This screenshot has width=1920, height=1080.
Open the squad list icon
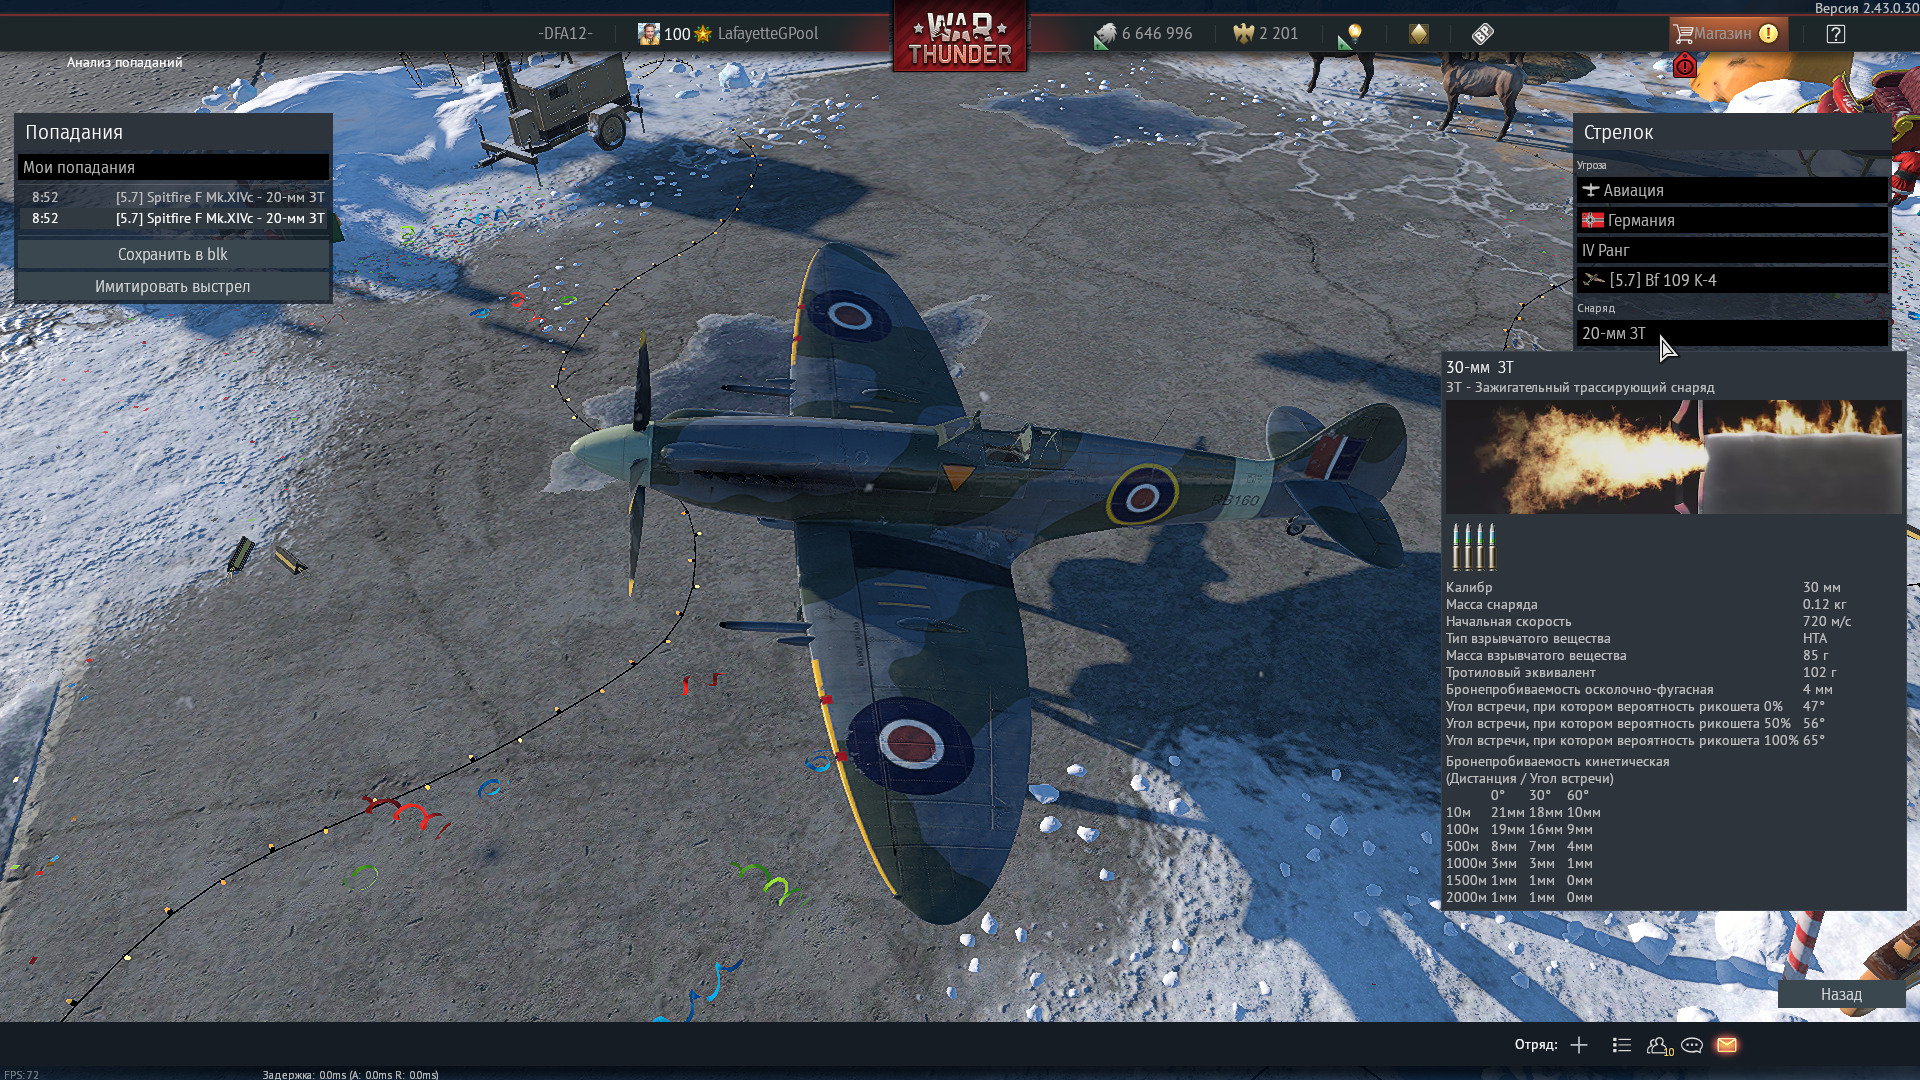coord(1622,1045)
